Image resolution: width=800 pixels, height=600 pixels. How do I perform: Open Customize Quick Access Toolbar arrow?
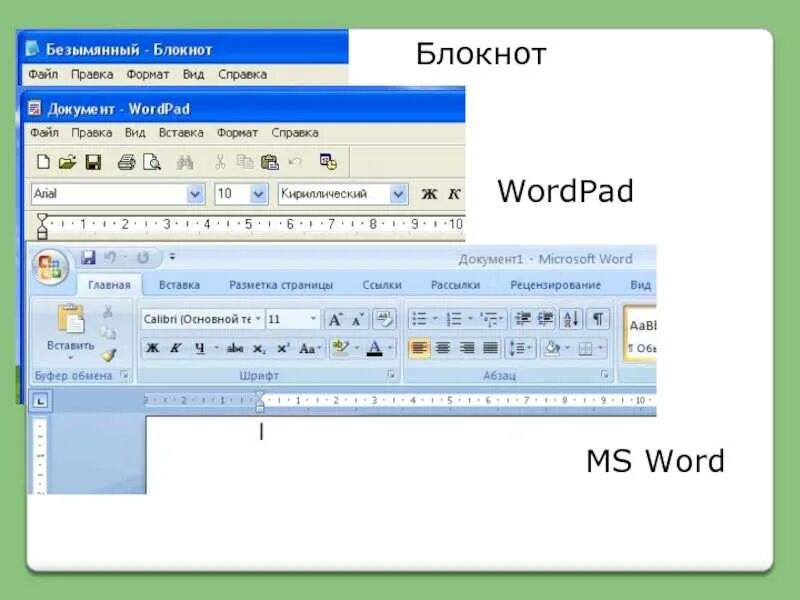tap(172, 257)
